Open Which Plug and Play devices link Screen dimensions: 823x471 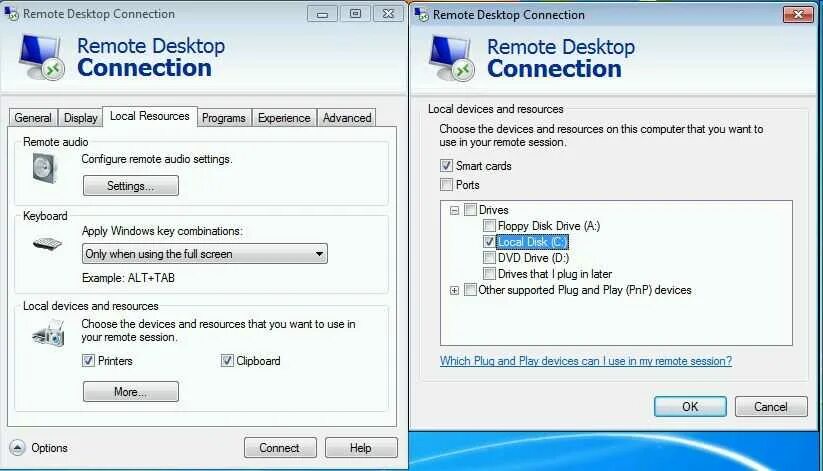pyautogui.click(x=586, y=361)
